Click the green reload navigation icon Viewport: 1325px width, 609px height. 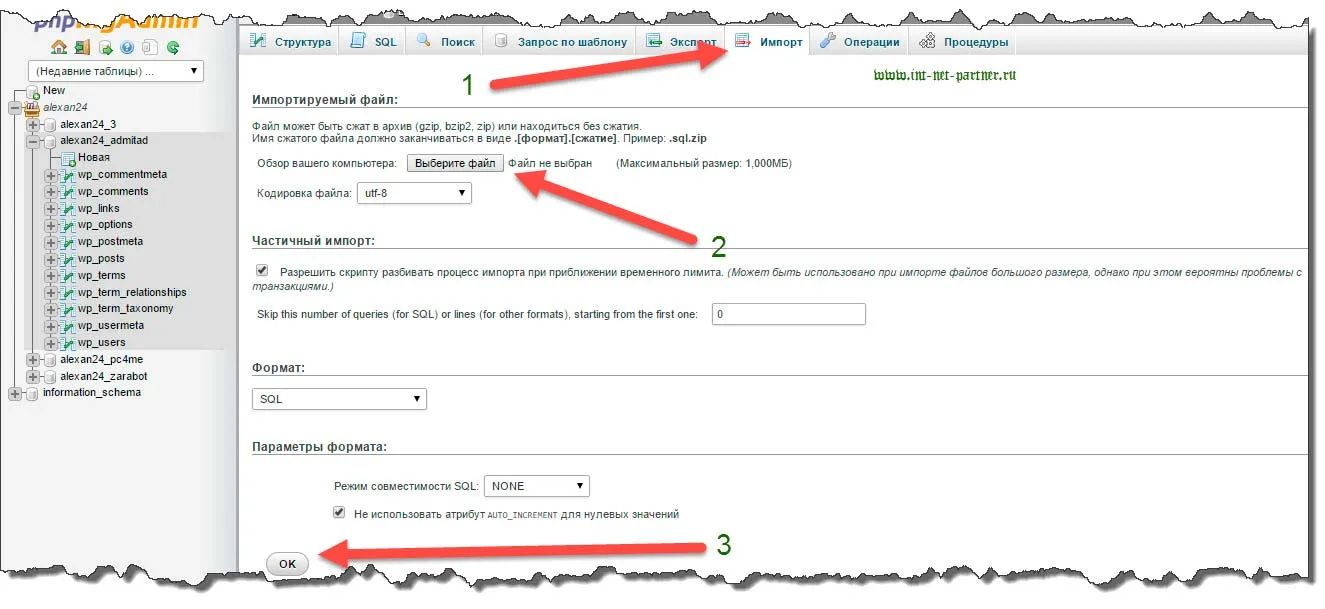tap(173, 47)
